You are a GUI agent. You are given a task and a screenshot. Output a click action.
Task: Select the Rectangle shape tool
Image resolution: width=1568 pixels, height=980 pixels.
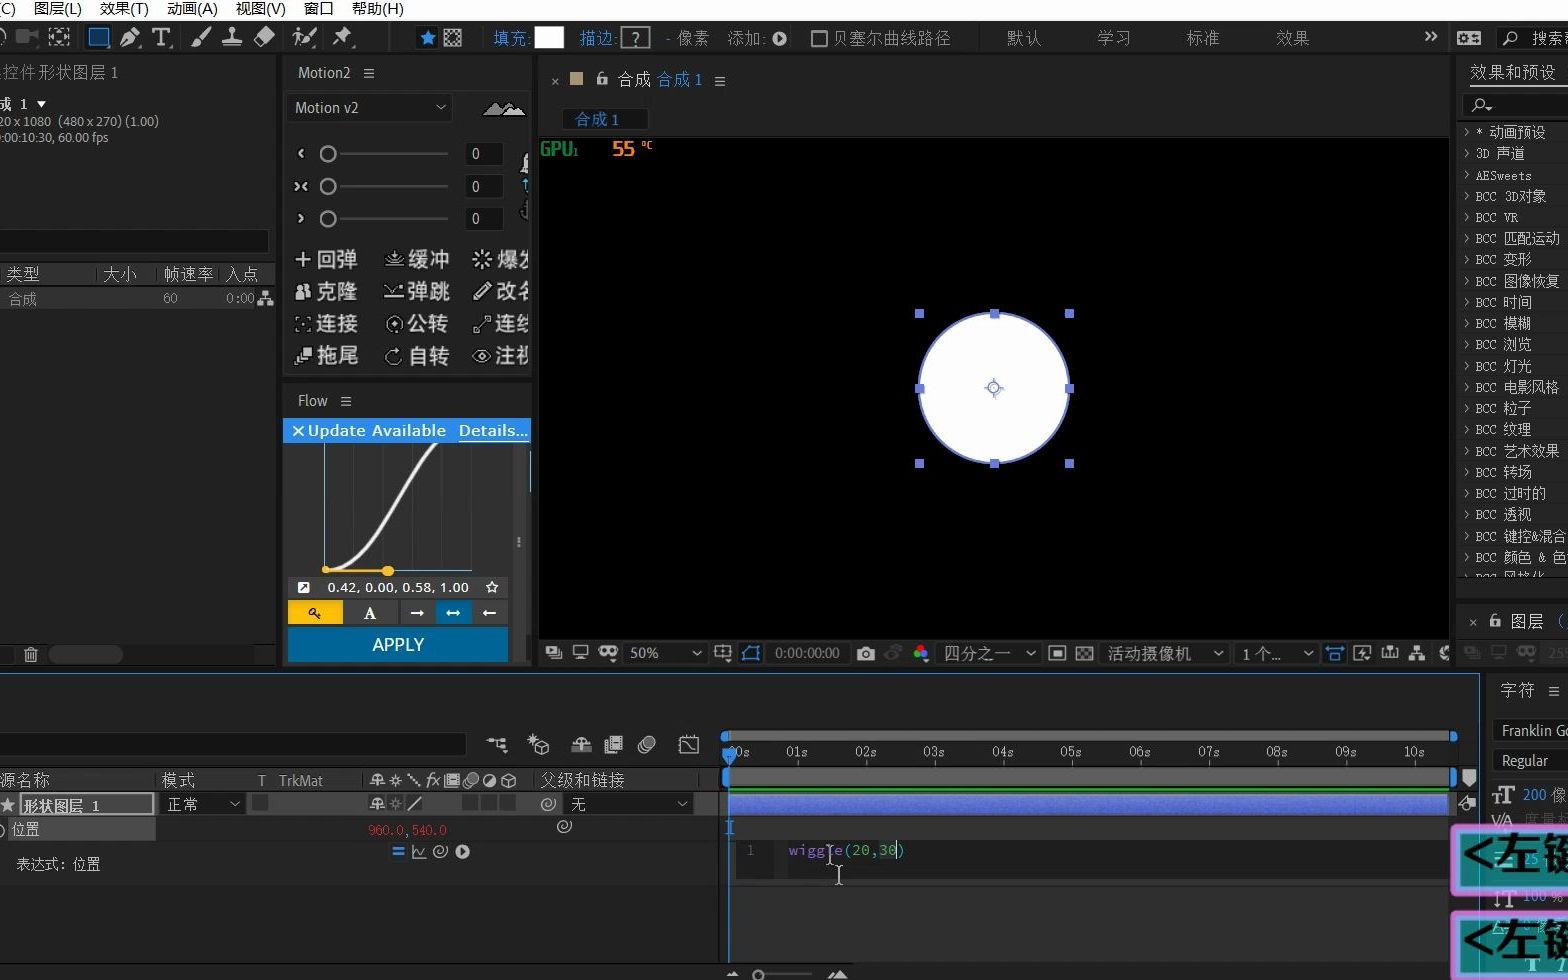tap(98, 38)
